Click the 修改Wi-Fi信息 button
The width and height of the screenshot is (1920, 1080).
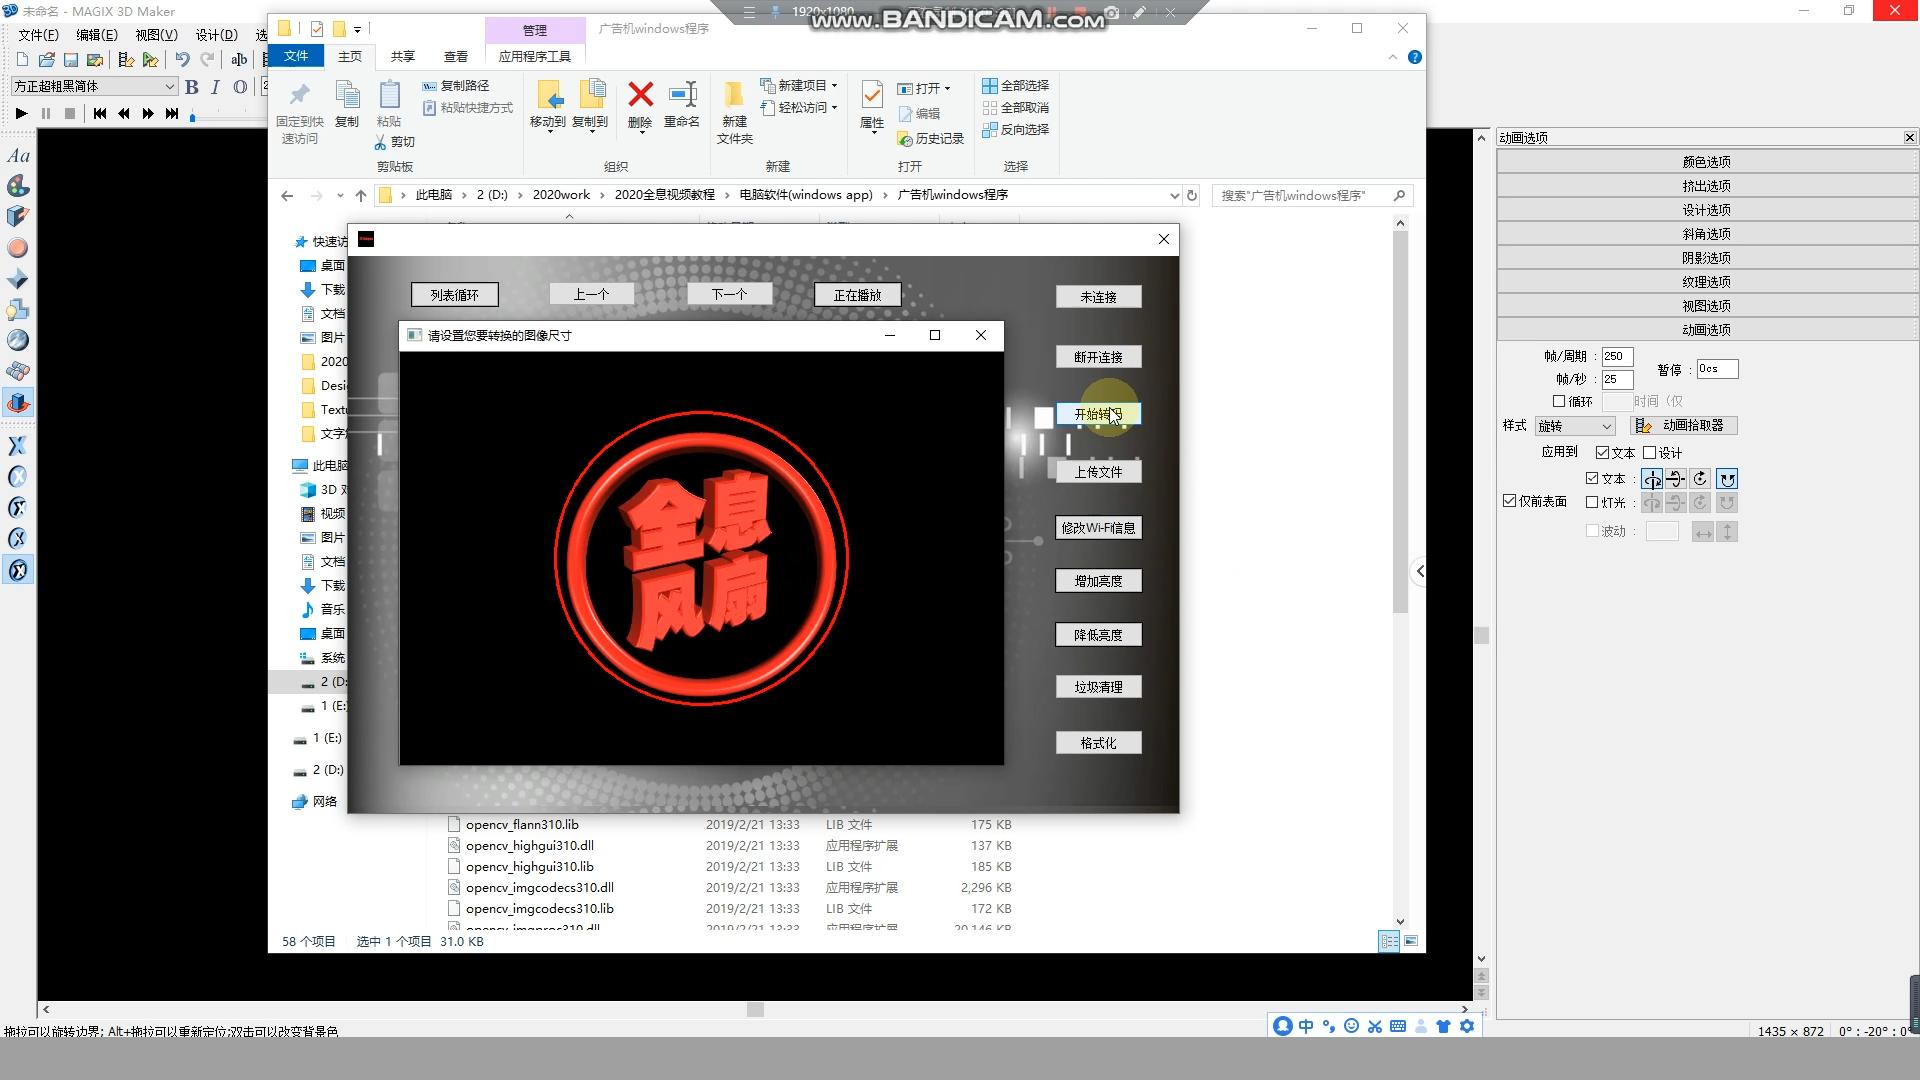[1098, 528]
